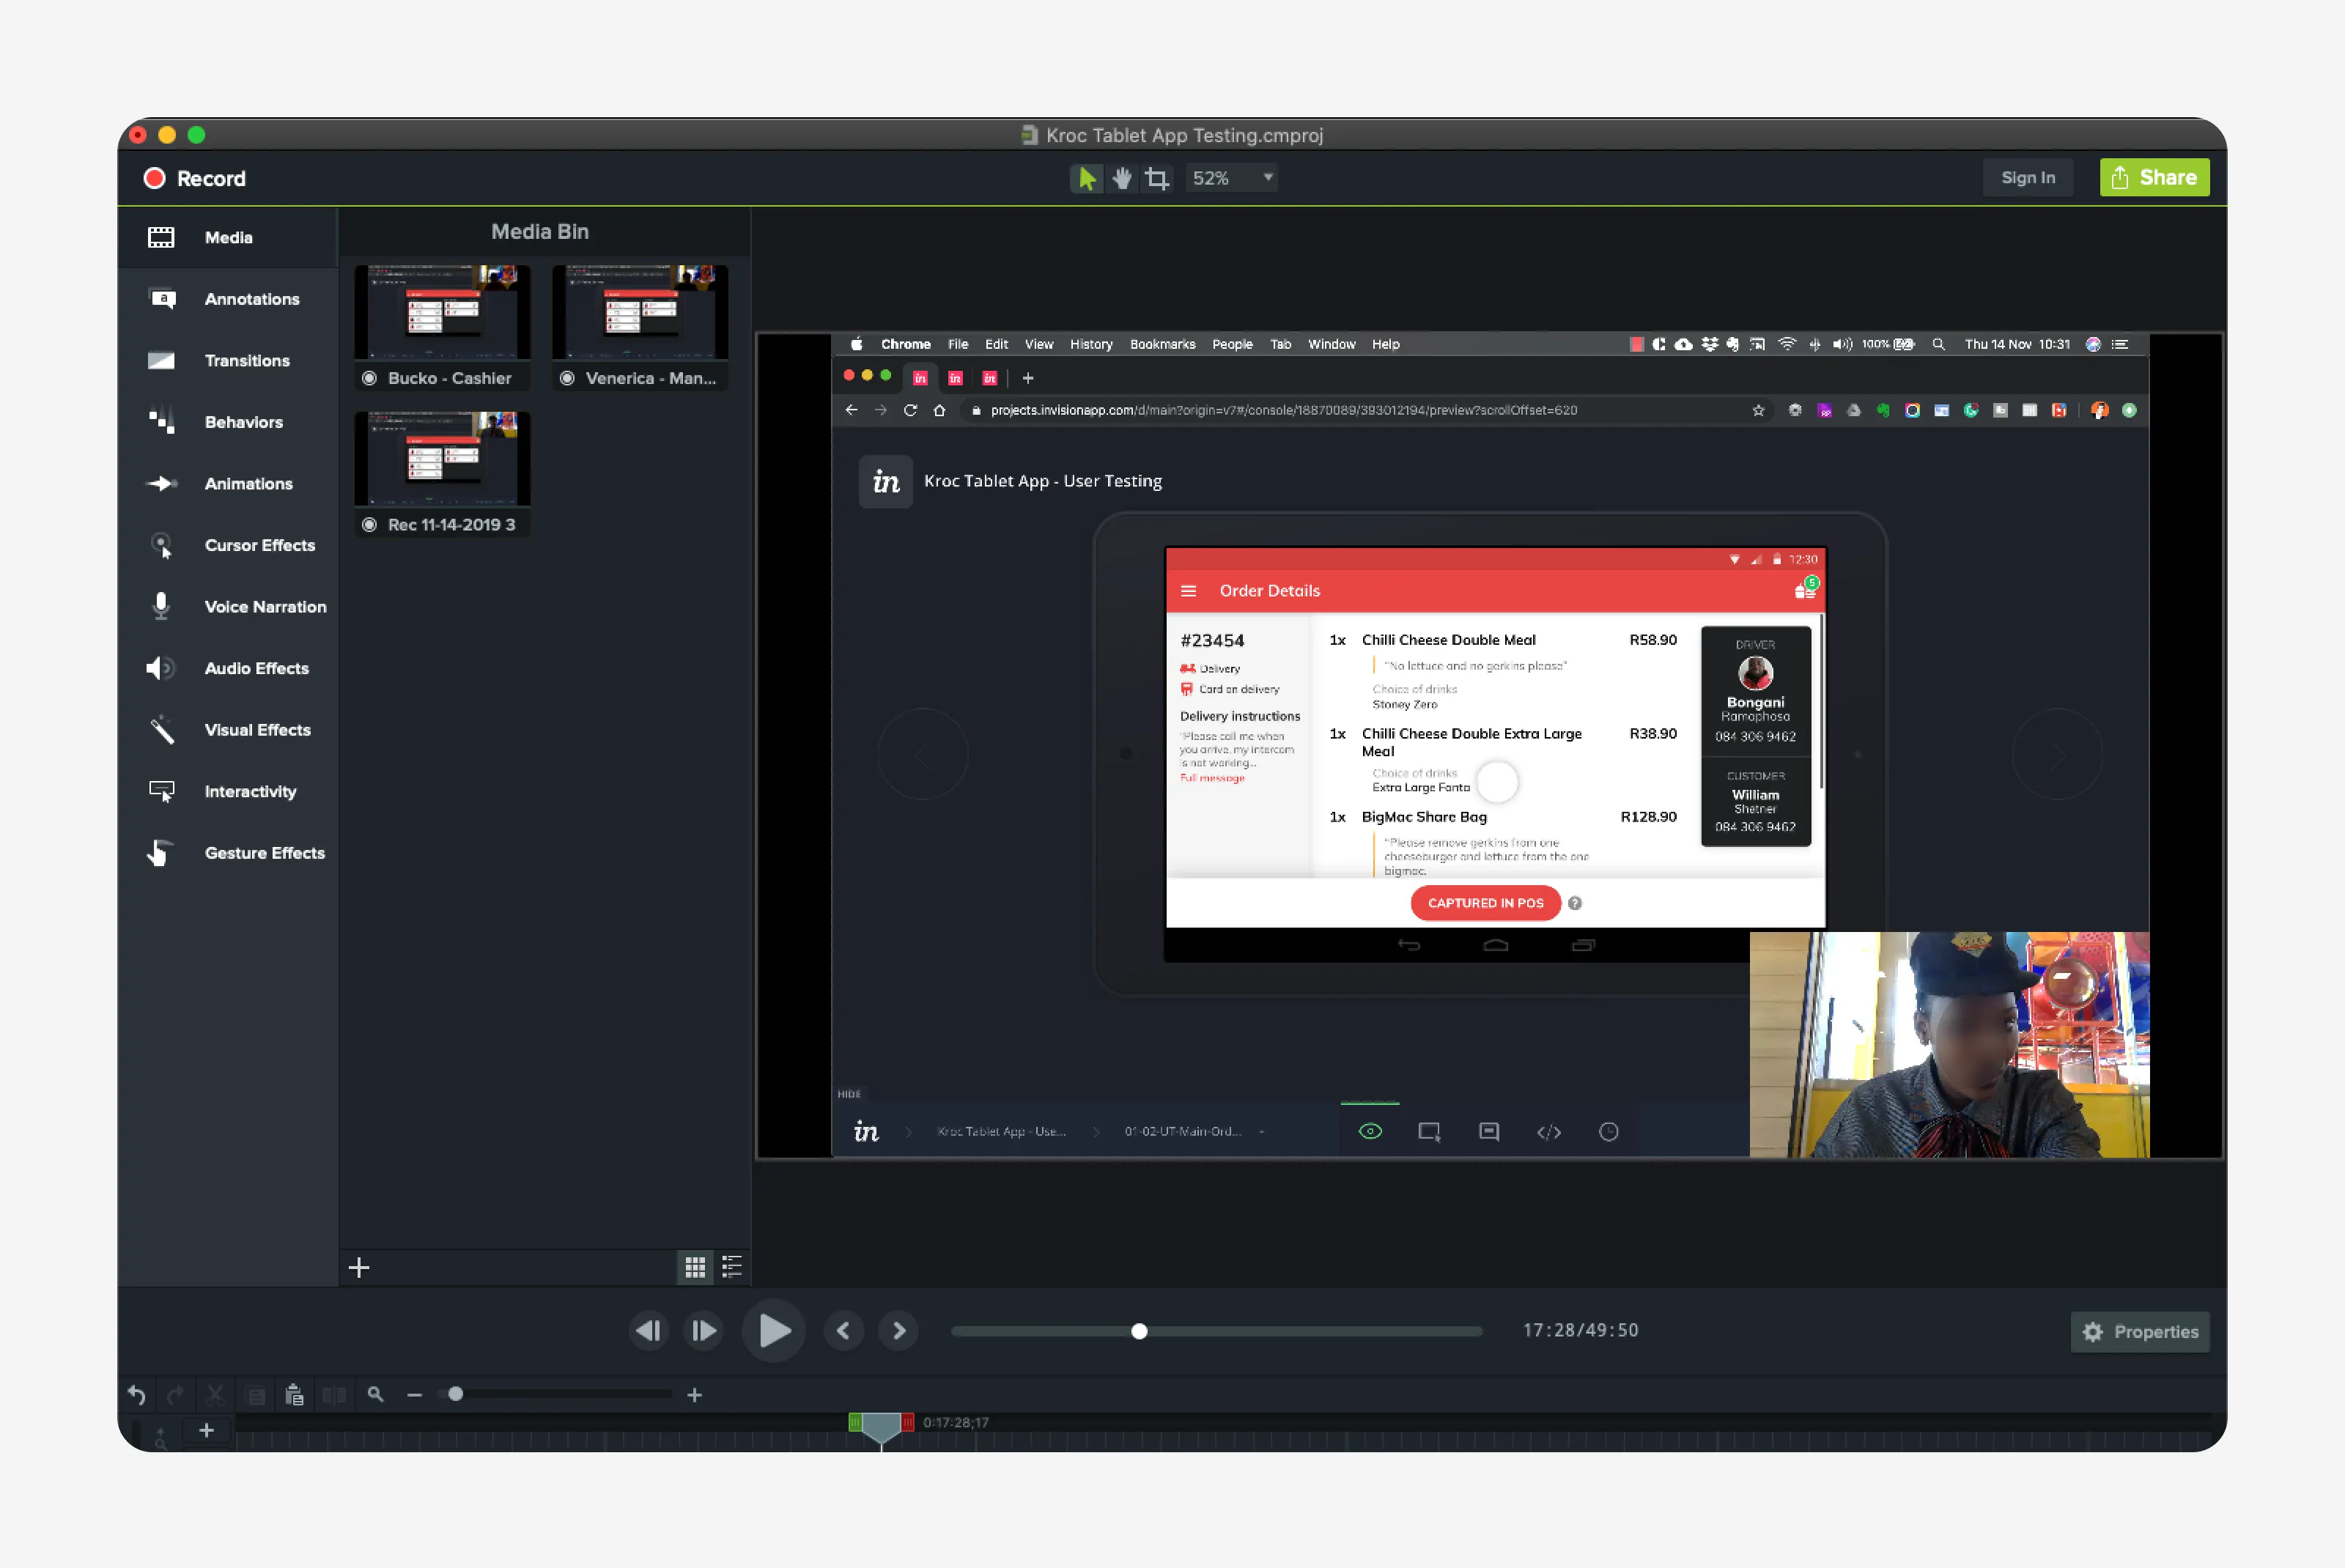2345x1568 pixels.
Task: Add a track with timeline plus button
Action: coord(206,1431)
